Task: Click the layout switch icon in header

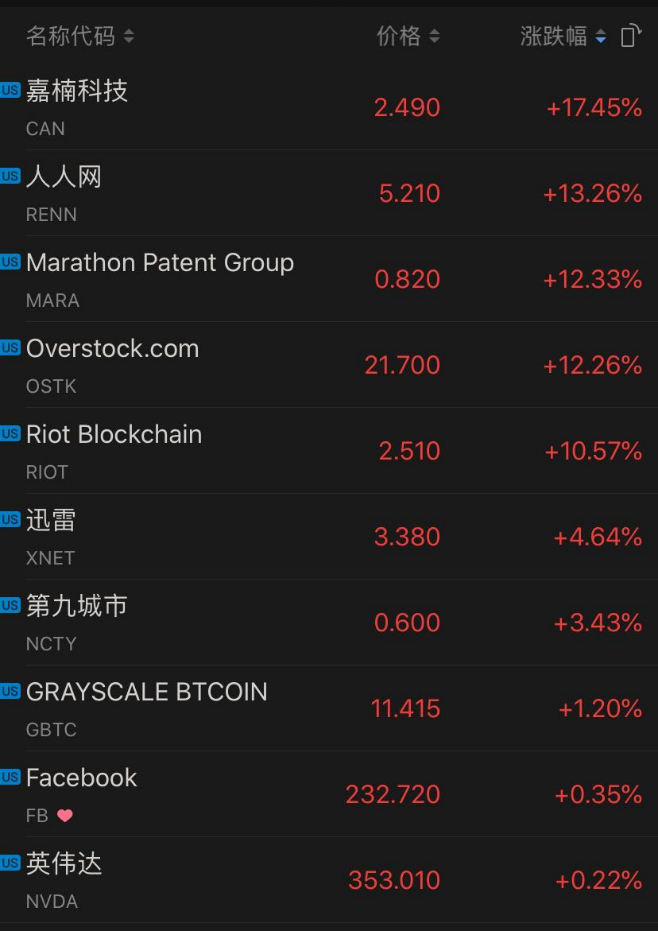Action: click(630, 37)
